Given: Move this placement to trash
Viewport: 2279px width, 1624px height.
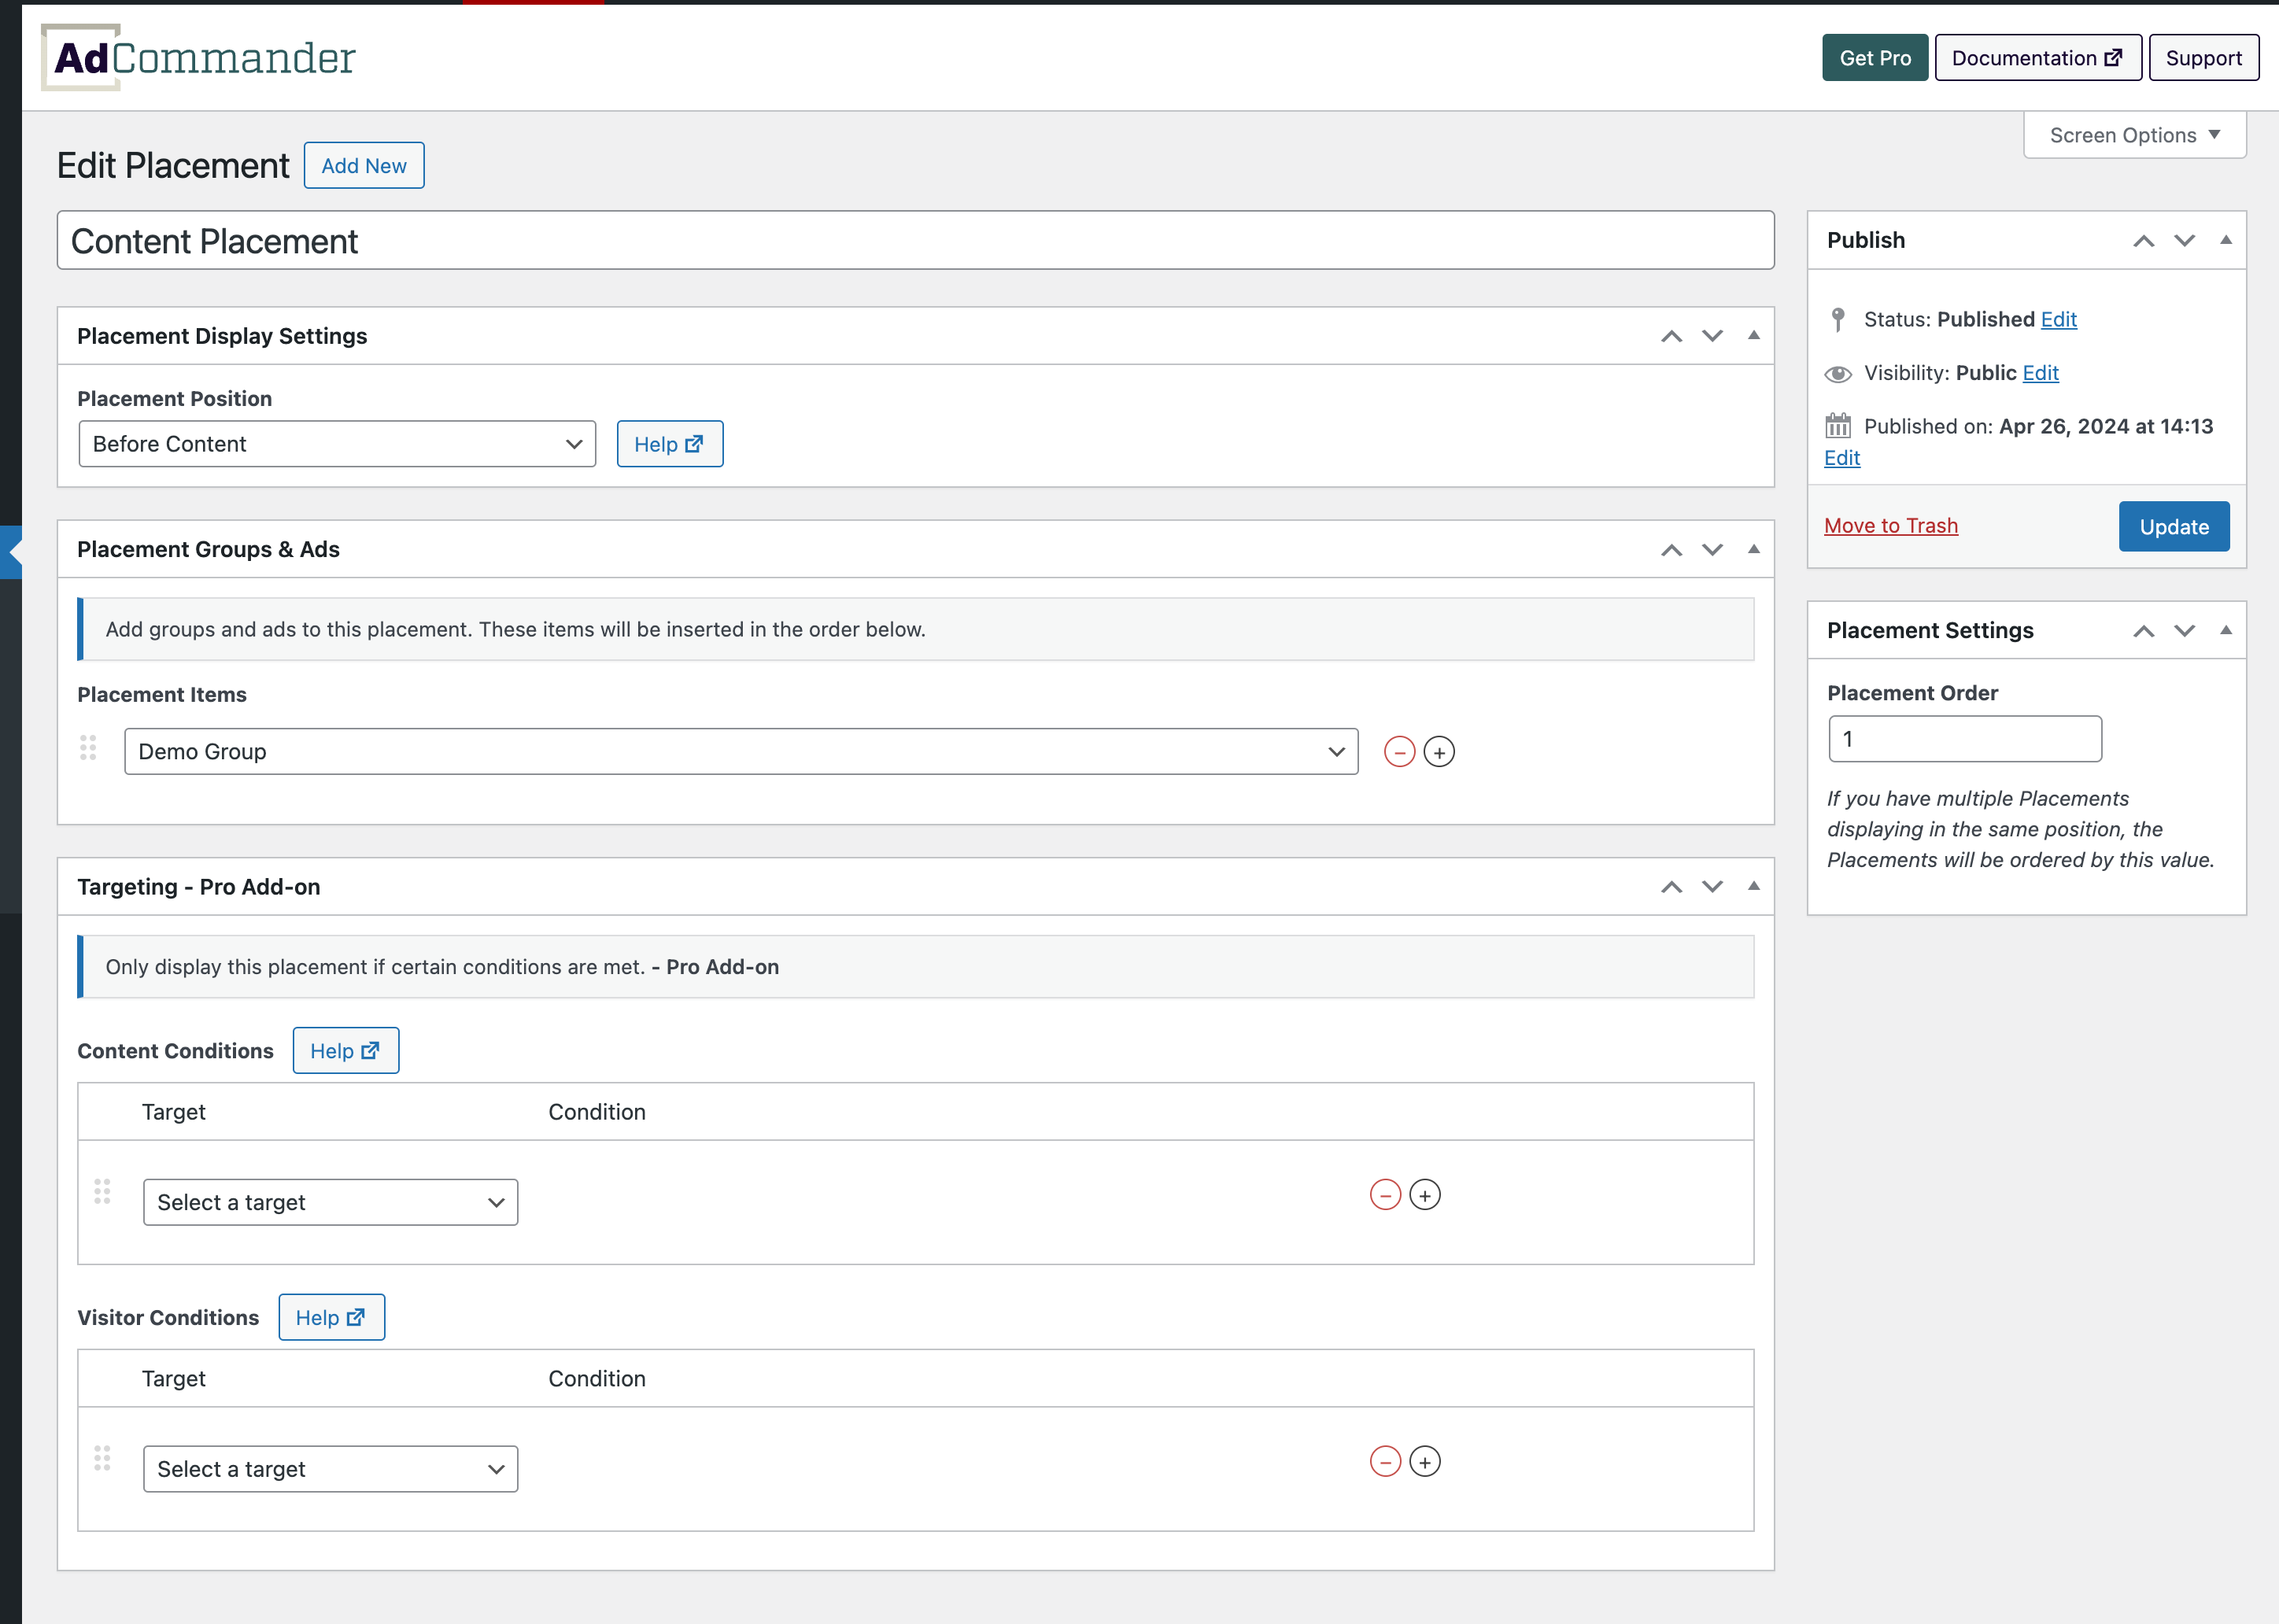Looking at the screenshot, I should click(x=1891, y=526).
